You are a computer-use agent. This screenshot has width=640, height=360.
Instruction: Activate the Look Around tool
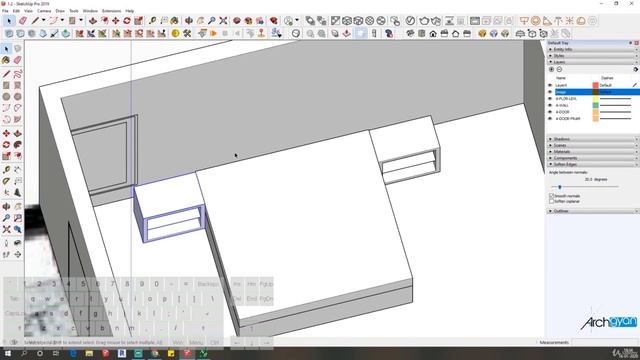(17, 243)
